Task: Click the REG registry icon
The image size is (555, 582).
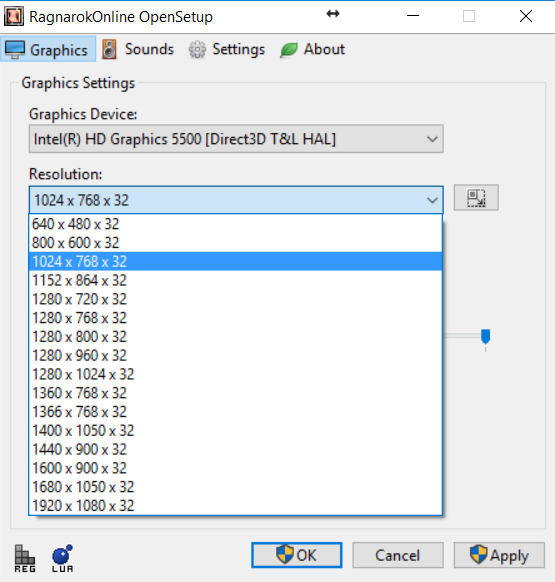Action: pyautogui.click(x=25, y=558)
